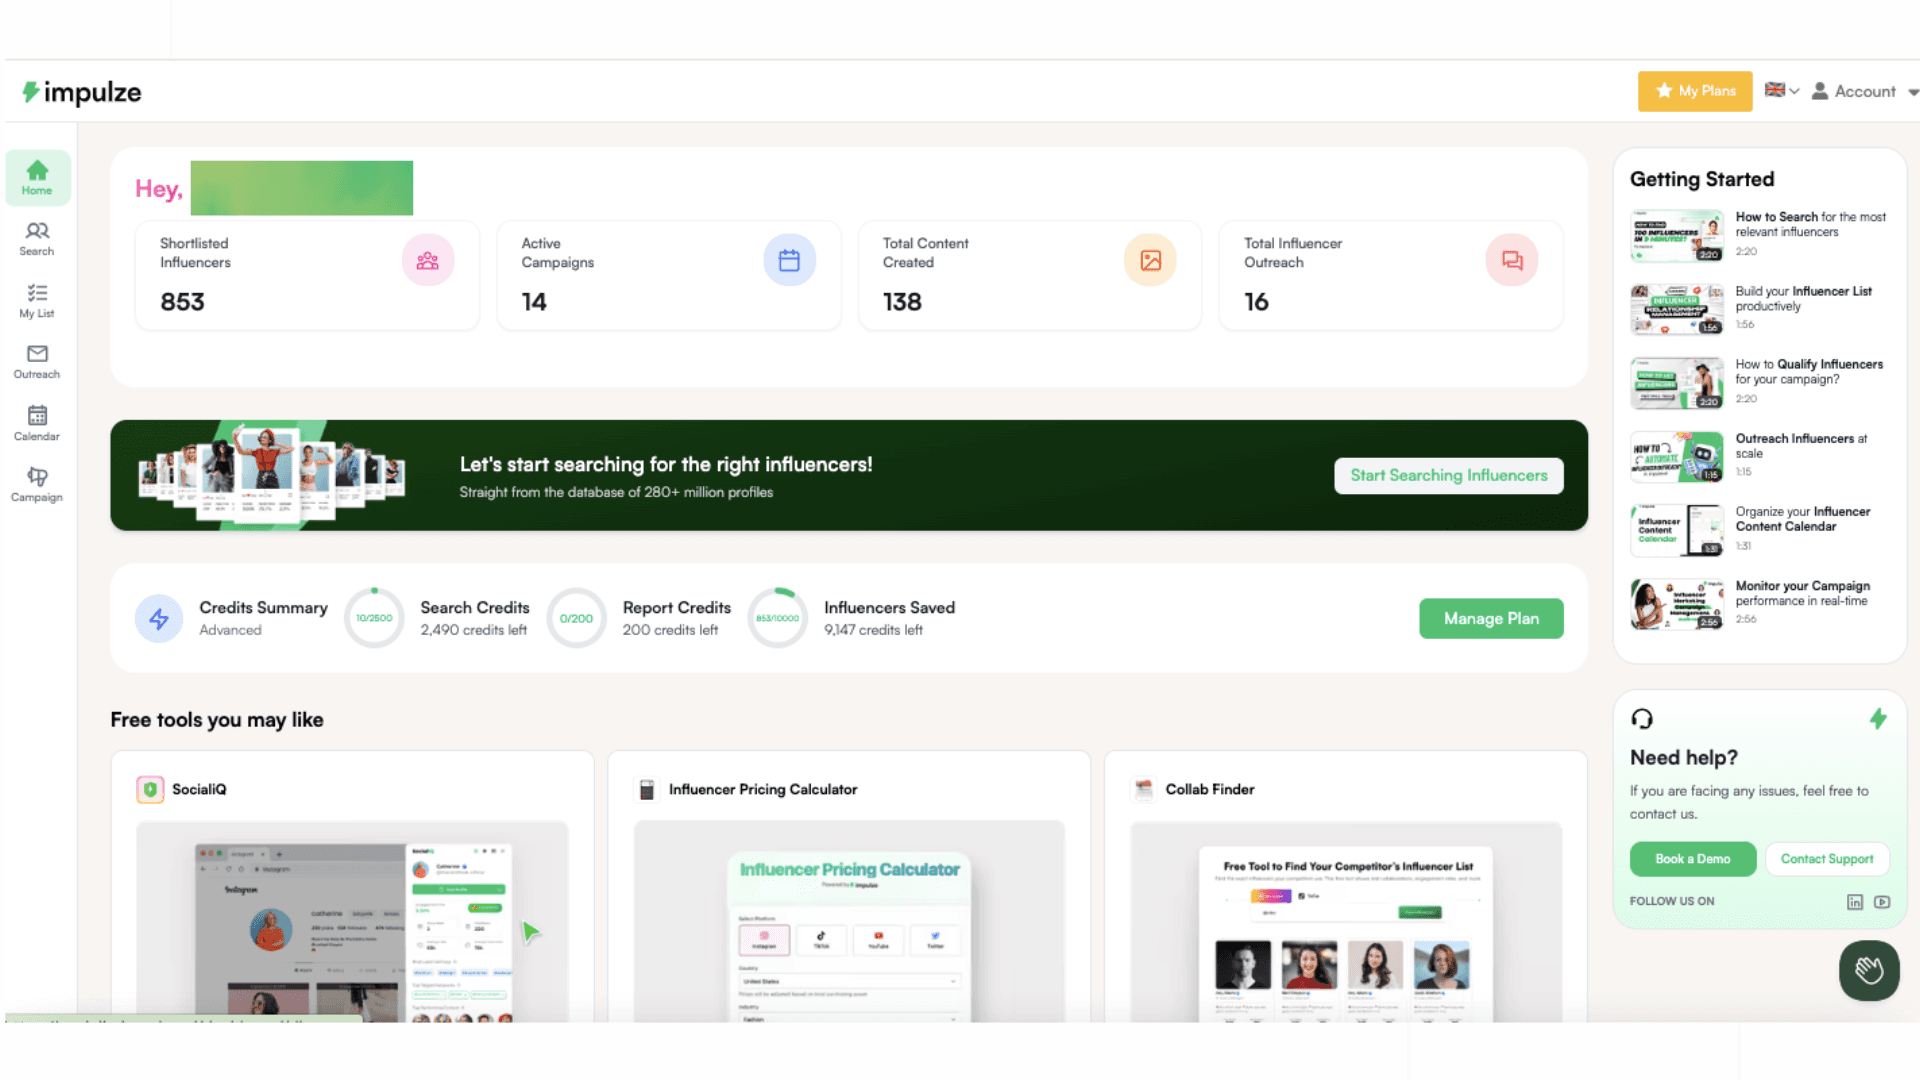Click the YouTube follow icon

(1884, 901)
